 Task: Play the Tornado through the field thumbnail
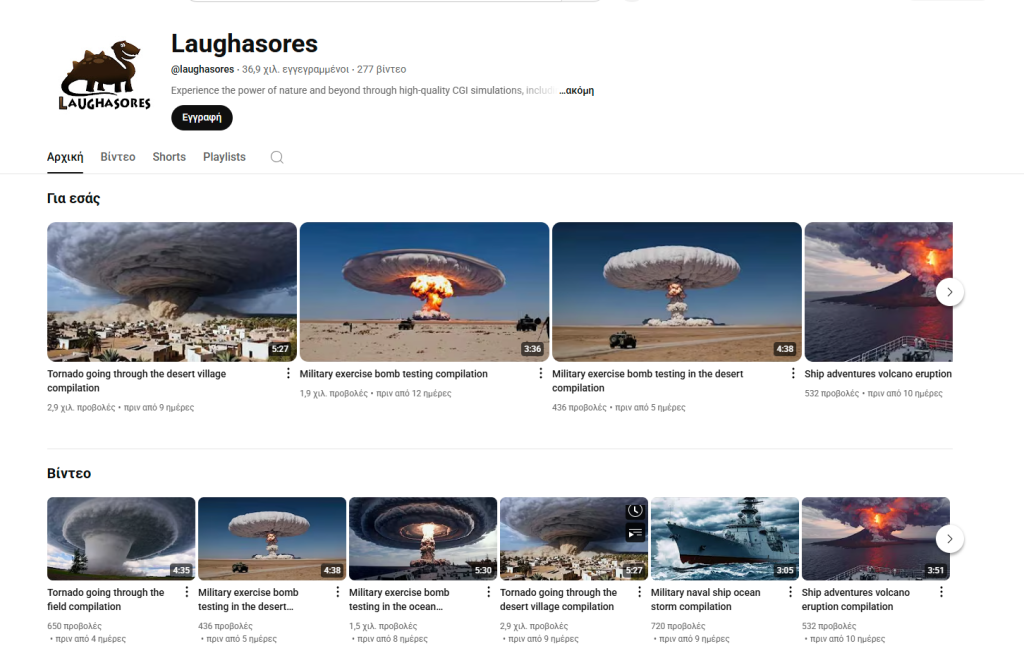121,539
